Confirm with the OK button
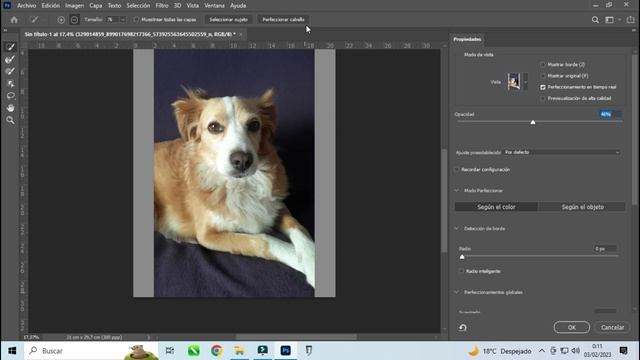The height and width of the screenshot is (360, 640). [571, 327]
